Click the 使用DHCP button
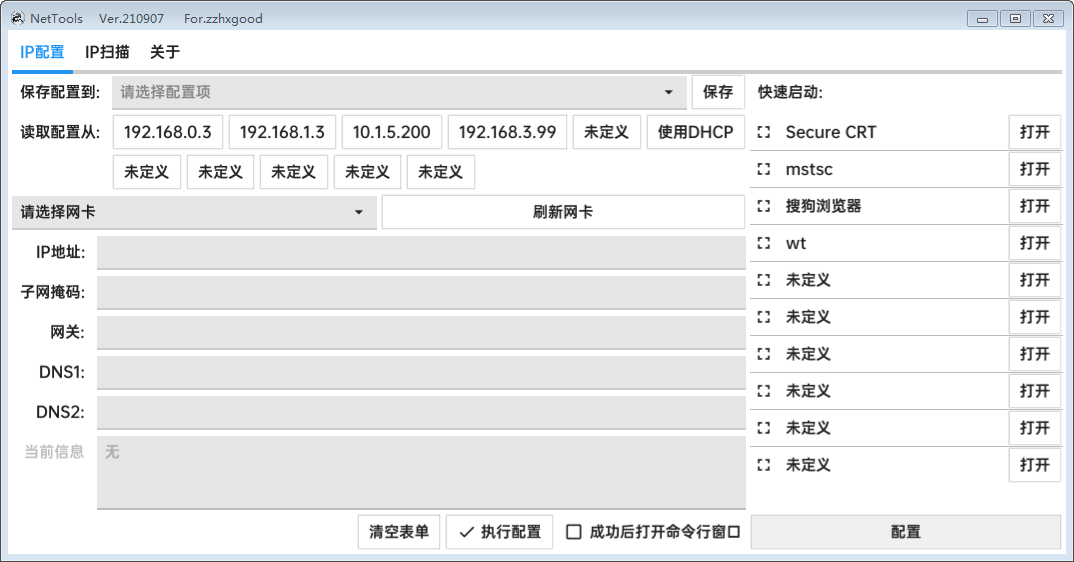Image resolution: width=1074 pixels, height=562 pixels. [x=695, y=132]
